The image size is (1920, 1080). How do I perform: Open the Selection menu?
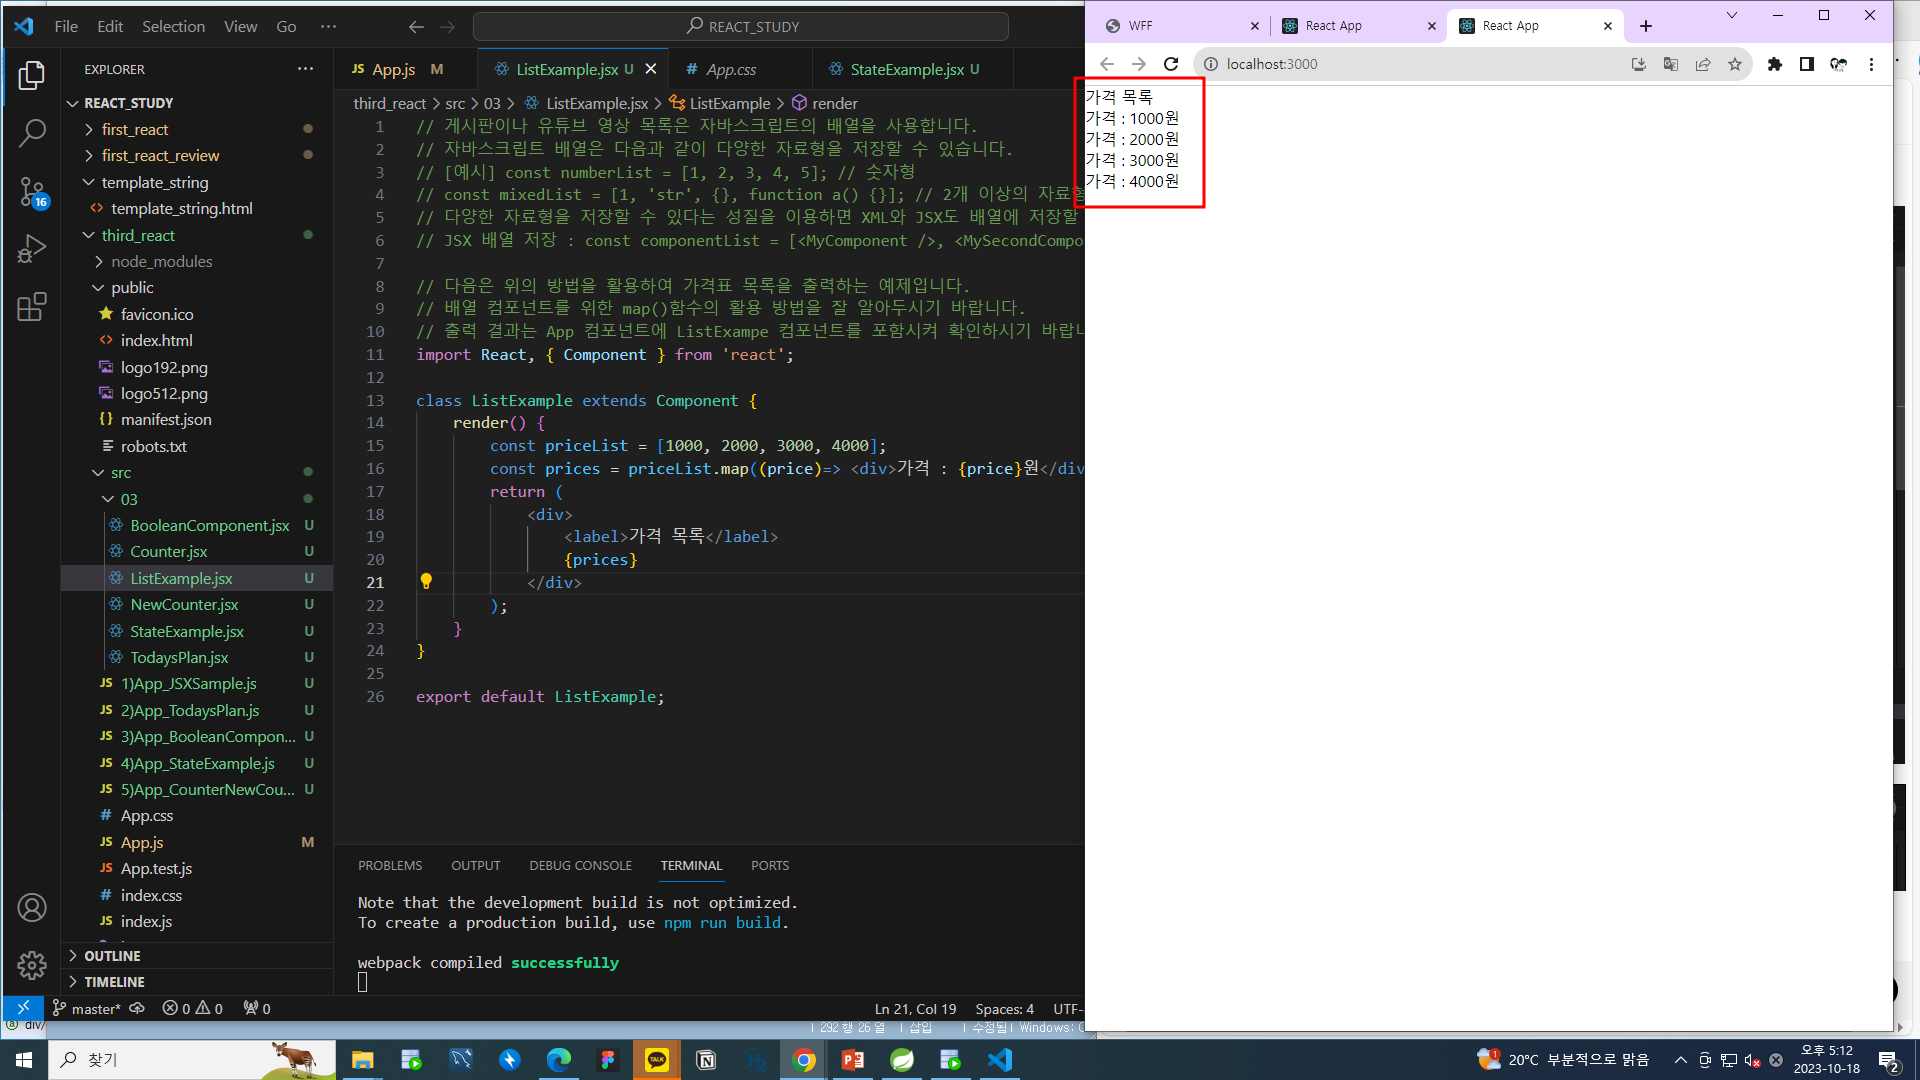point(173,26)
